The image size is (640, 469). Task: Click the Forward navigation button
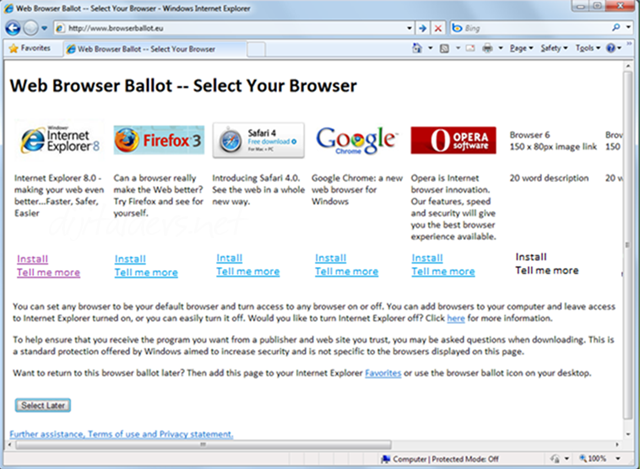(31, 28)
